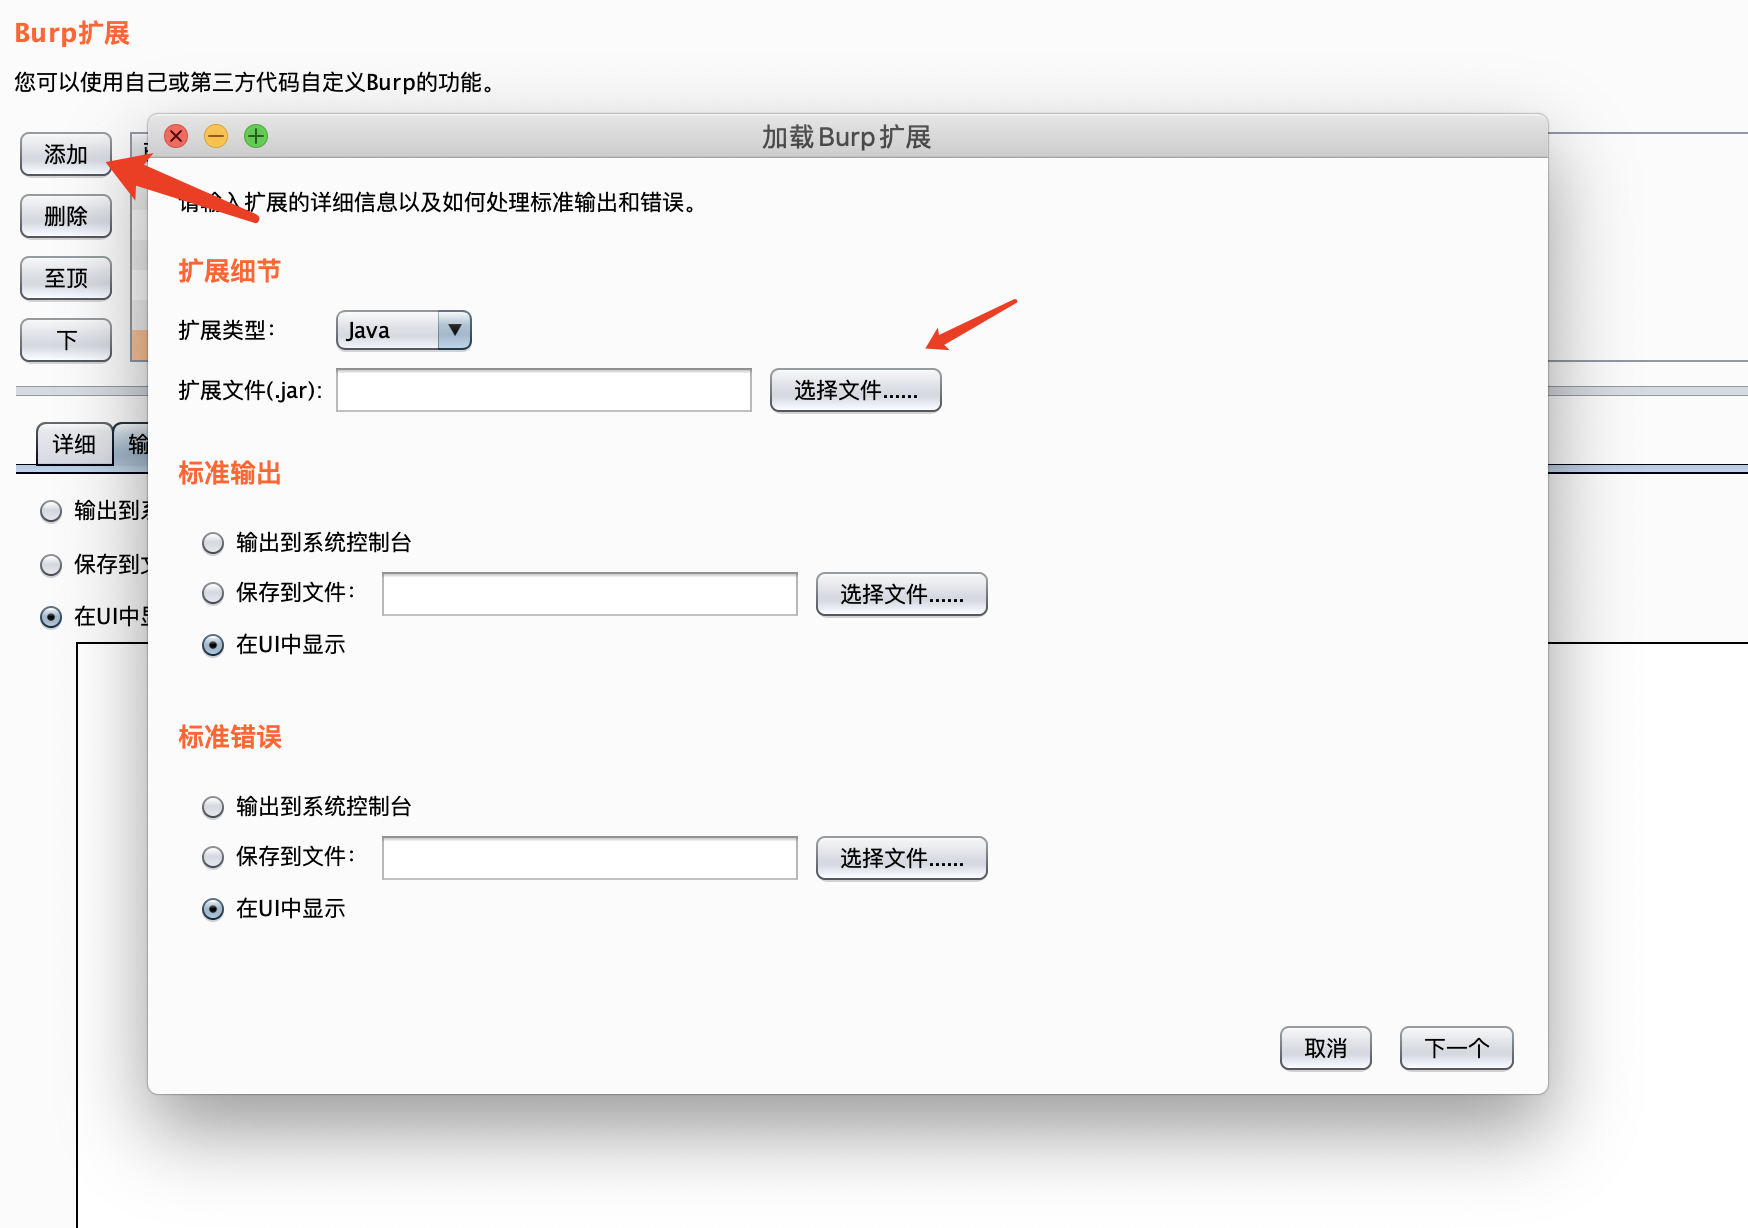Screen dimensions: 1748x1228
Task: Select 保存到文件 under 标准输出
Action: click(x=213, y=593)
